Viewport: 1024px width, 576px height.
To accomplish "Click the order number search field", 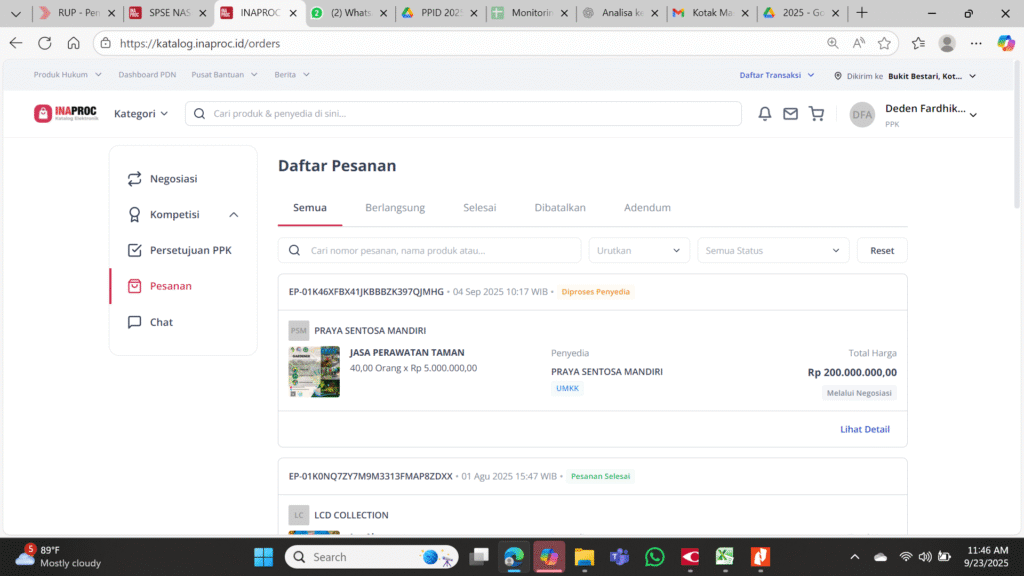I will [x=430, y=250].
